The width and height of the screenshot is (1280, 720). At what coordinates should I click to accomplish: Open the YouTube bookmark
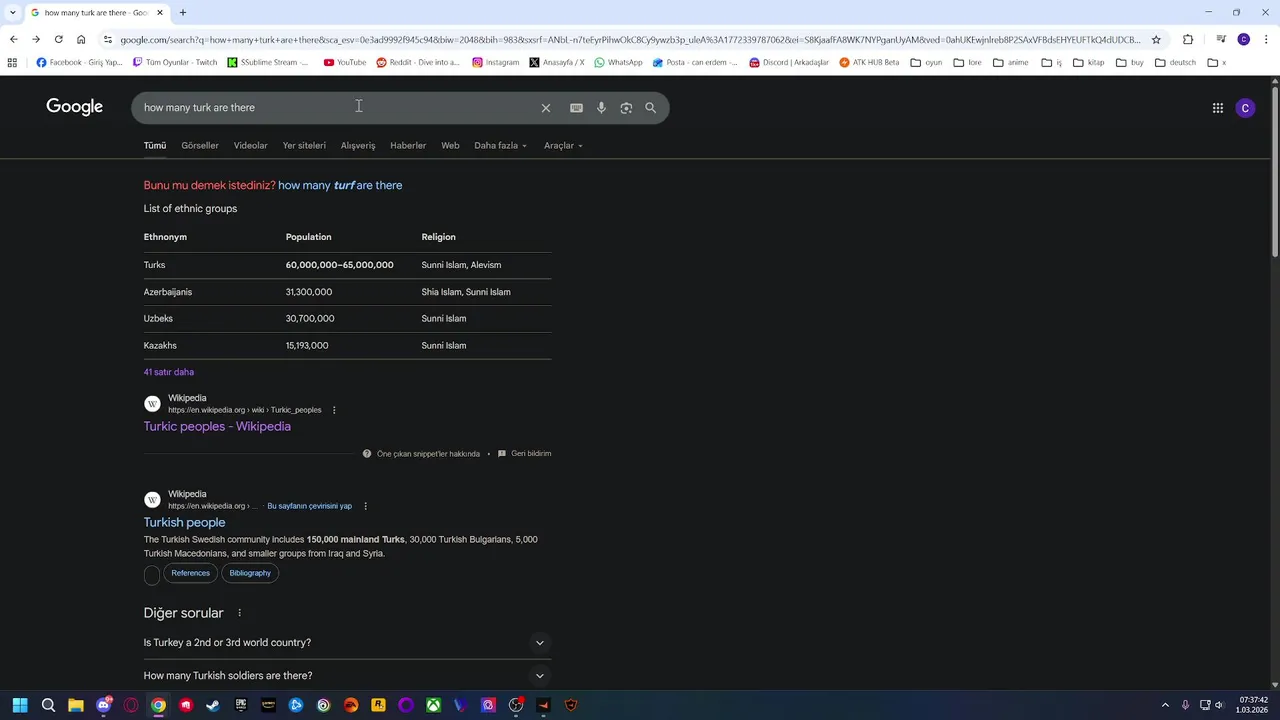(x=345, y=62)
